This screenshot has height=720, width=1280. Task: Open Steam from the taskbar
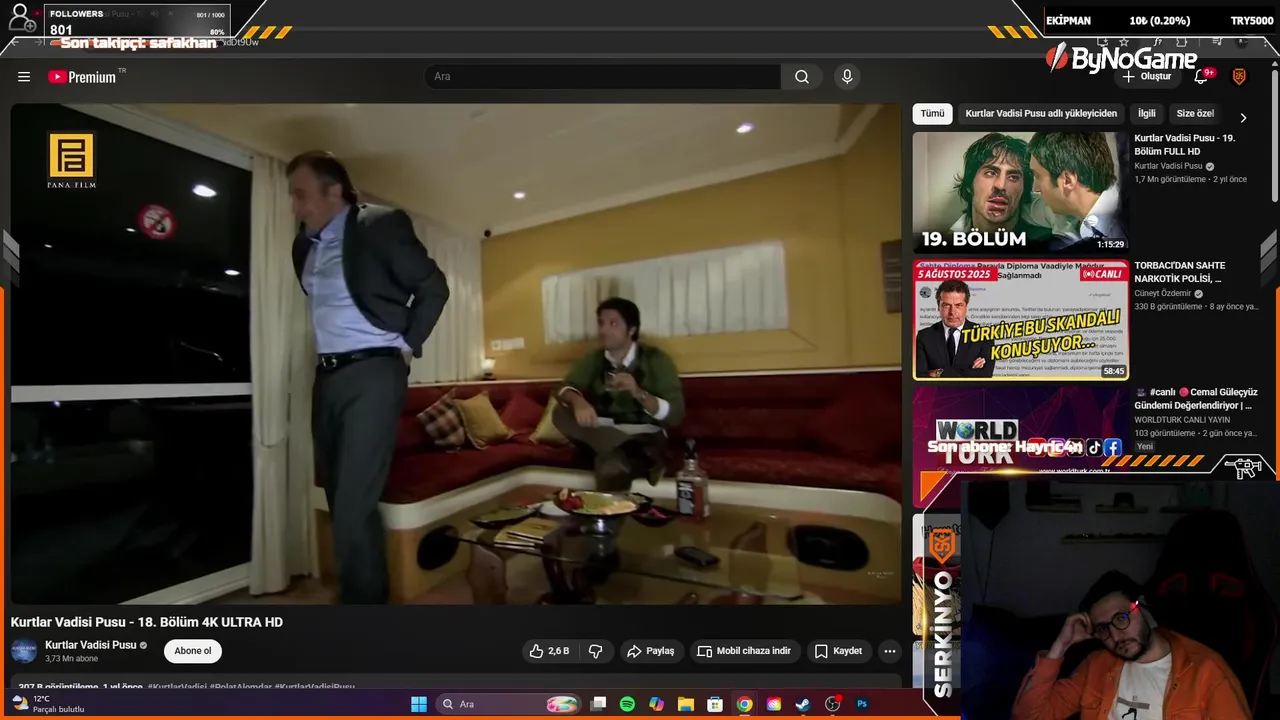coord(803,704)
